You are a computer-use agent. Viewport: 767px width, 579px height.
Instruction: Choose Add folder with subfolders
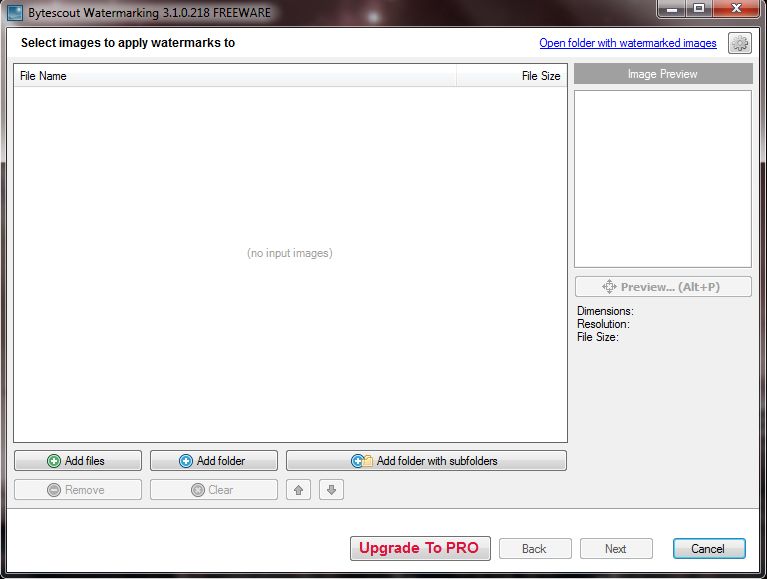tap(427, 461)
